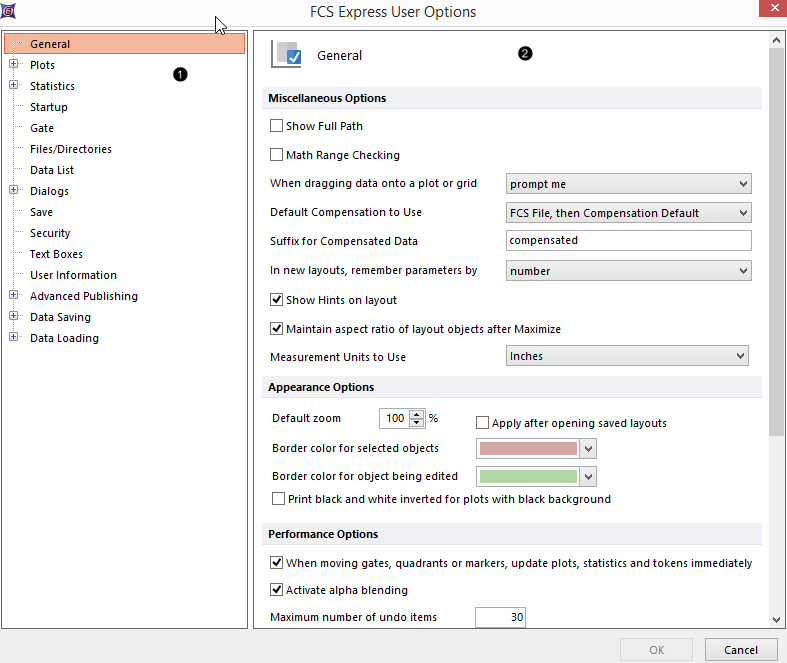The image size is (787, 663).
Task: Click the FCS Express app icon in title bar
Action: click(x=9, y=11)
